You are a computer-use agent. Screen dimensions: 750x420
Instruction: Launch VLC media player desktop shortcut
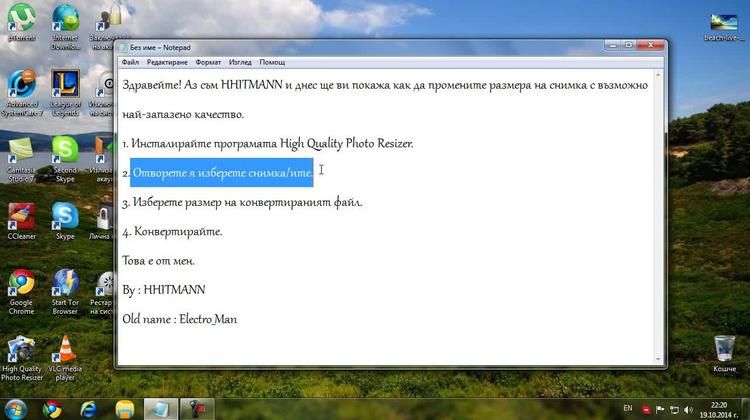click(x=65, y=358)
